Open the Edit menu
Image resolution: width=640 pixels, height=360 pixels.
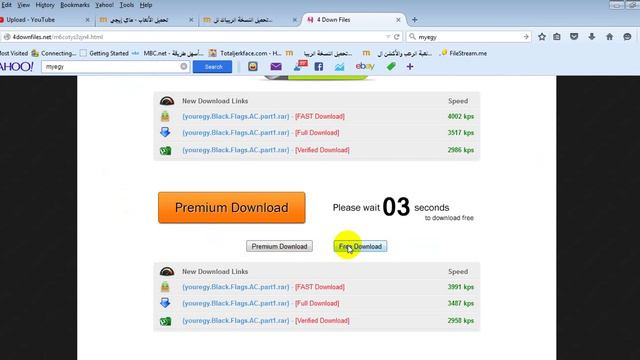tap(7, 5)
